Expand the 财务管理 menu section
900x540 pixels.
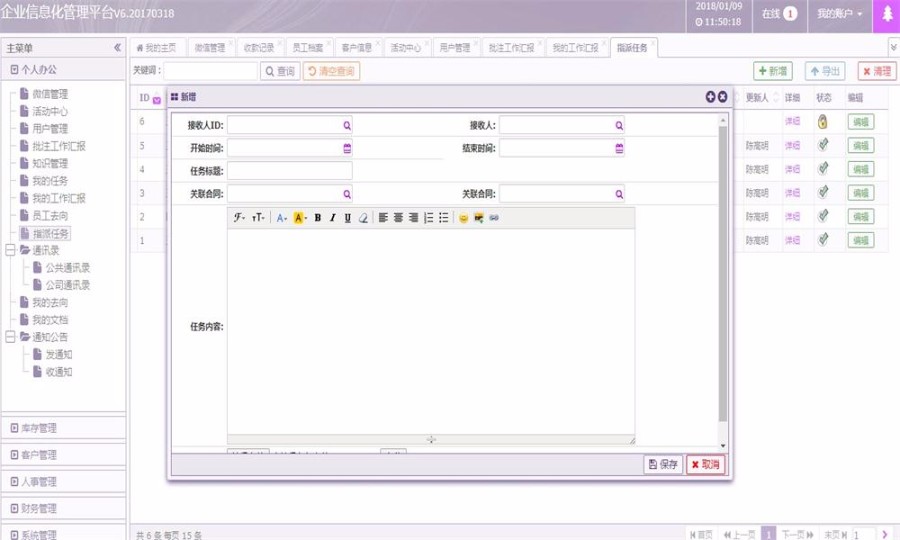click(x=64, y=508)
